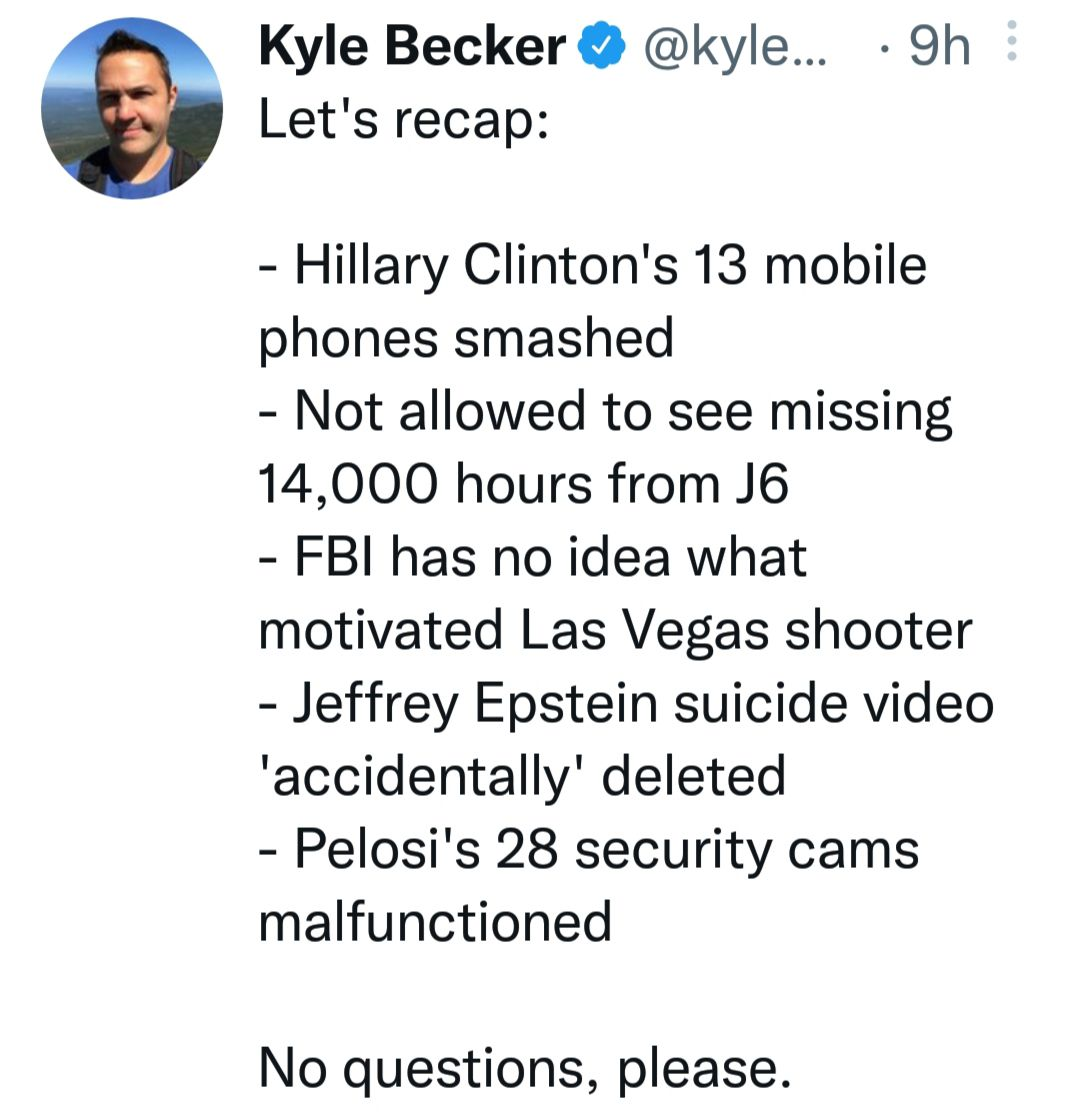
Task: Click the "No questions, please." closing line
Action: [525, 1067]
